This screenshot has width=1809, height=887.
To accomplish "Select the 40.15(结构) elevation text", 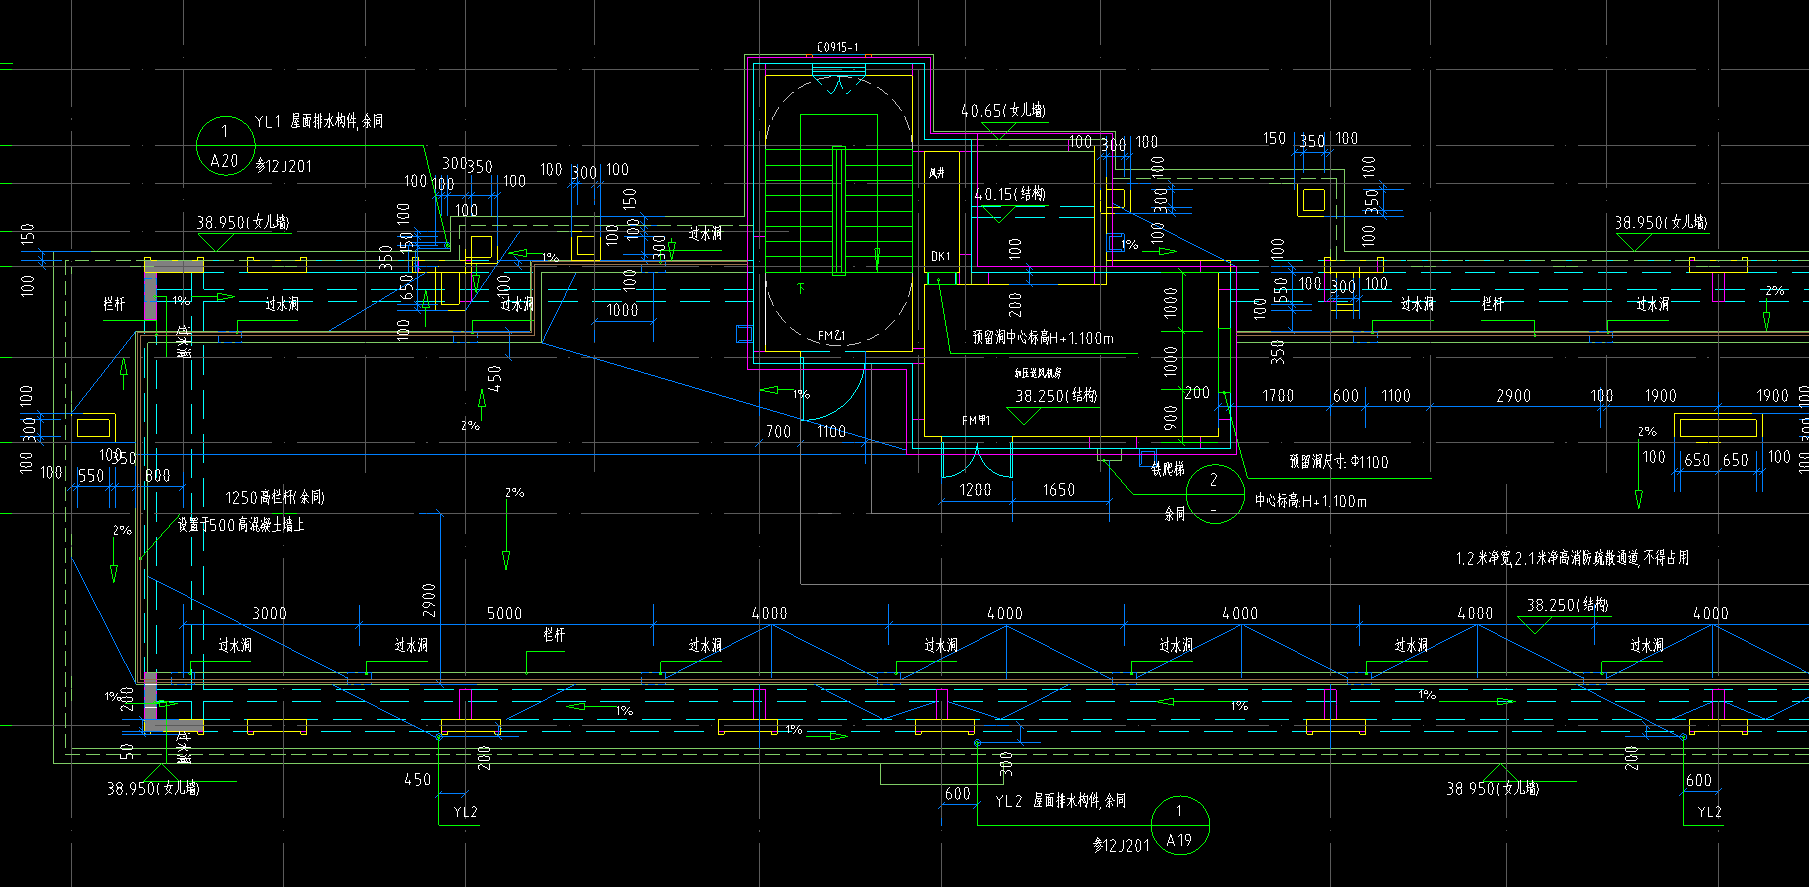I will 1010,194.
